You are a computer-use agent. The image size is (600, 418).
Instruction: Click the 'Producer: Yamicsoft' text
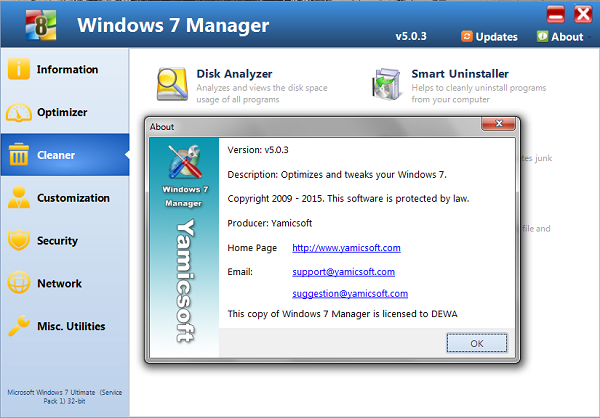[270, 223]
